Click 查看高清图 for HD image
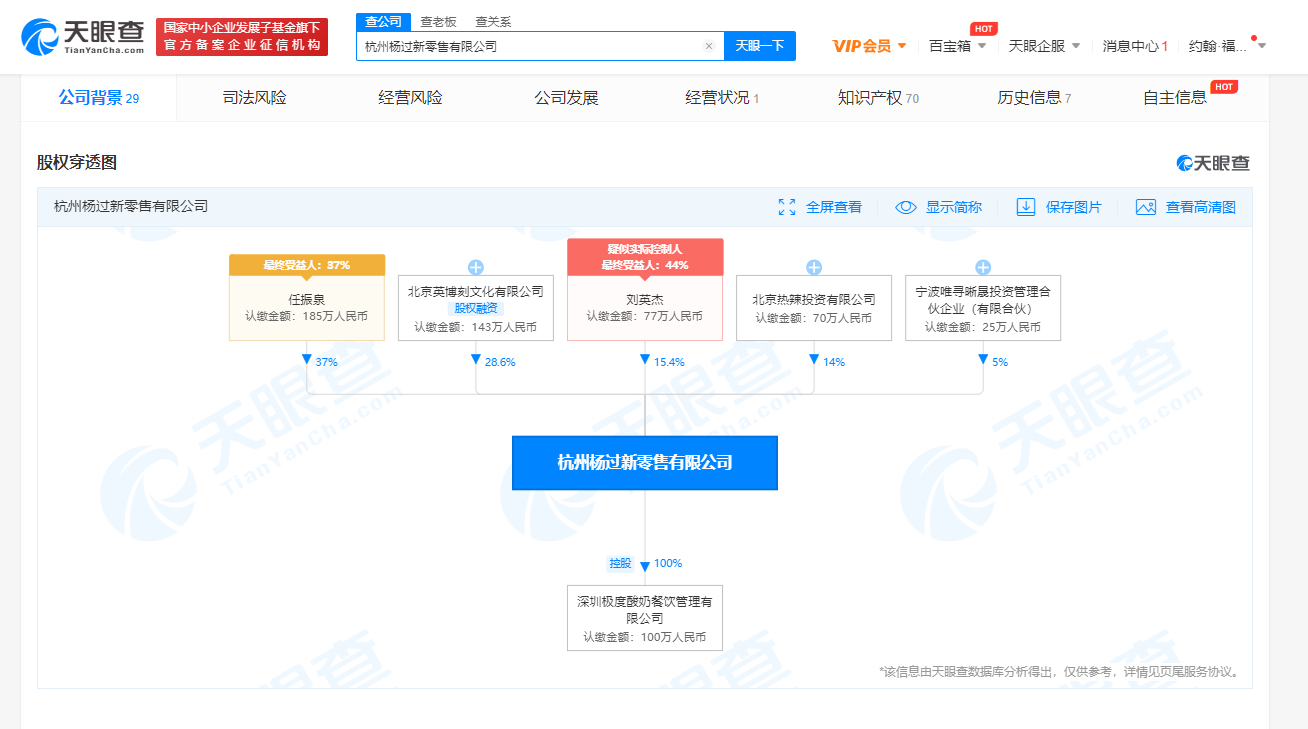The image size is (1308, 729). pyautogui.click(x=1200, y=207)
